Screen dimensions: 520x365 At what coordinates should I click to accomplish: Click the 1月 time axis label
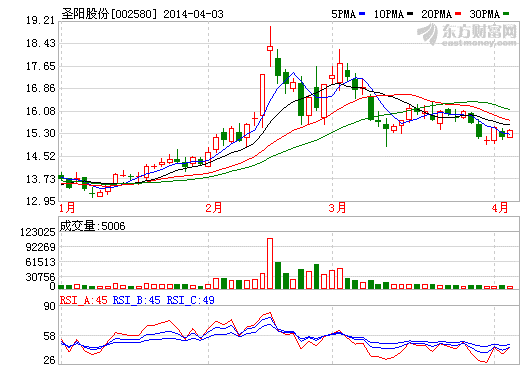tap(67, 208)
